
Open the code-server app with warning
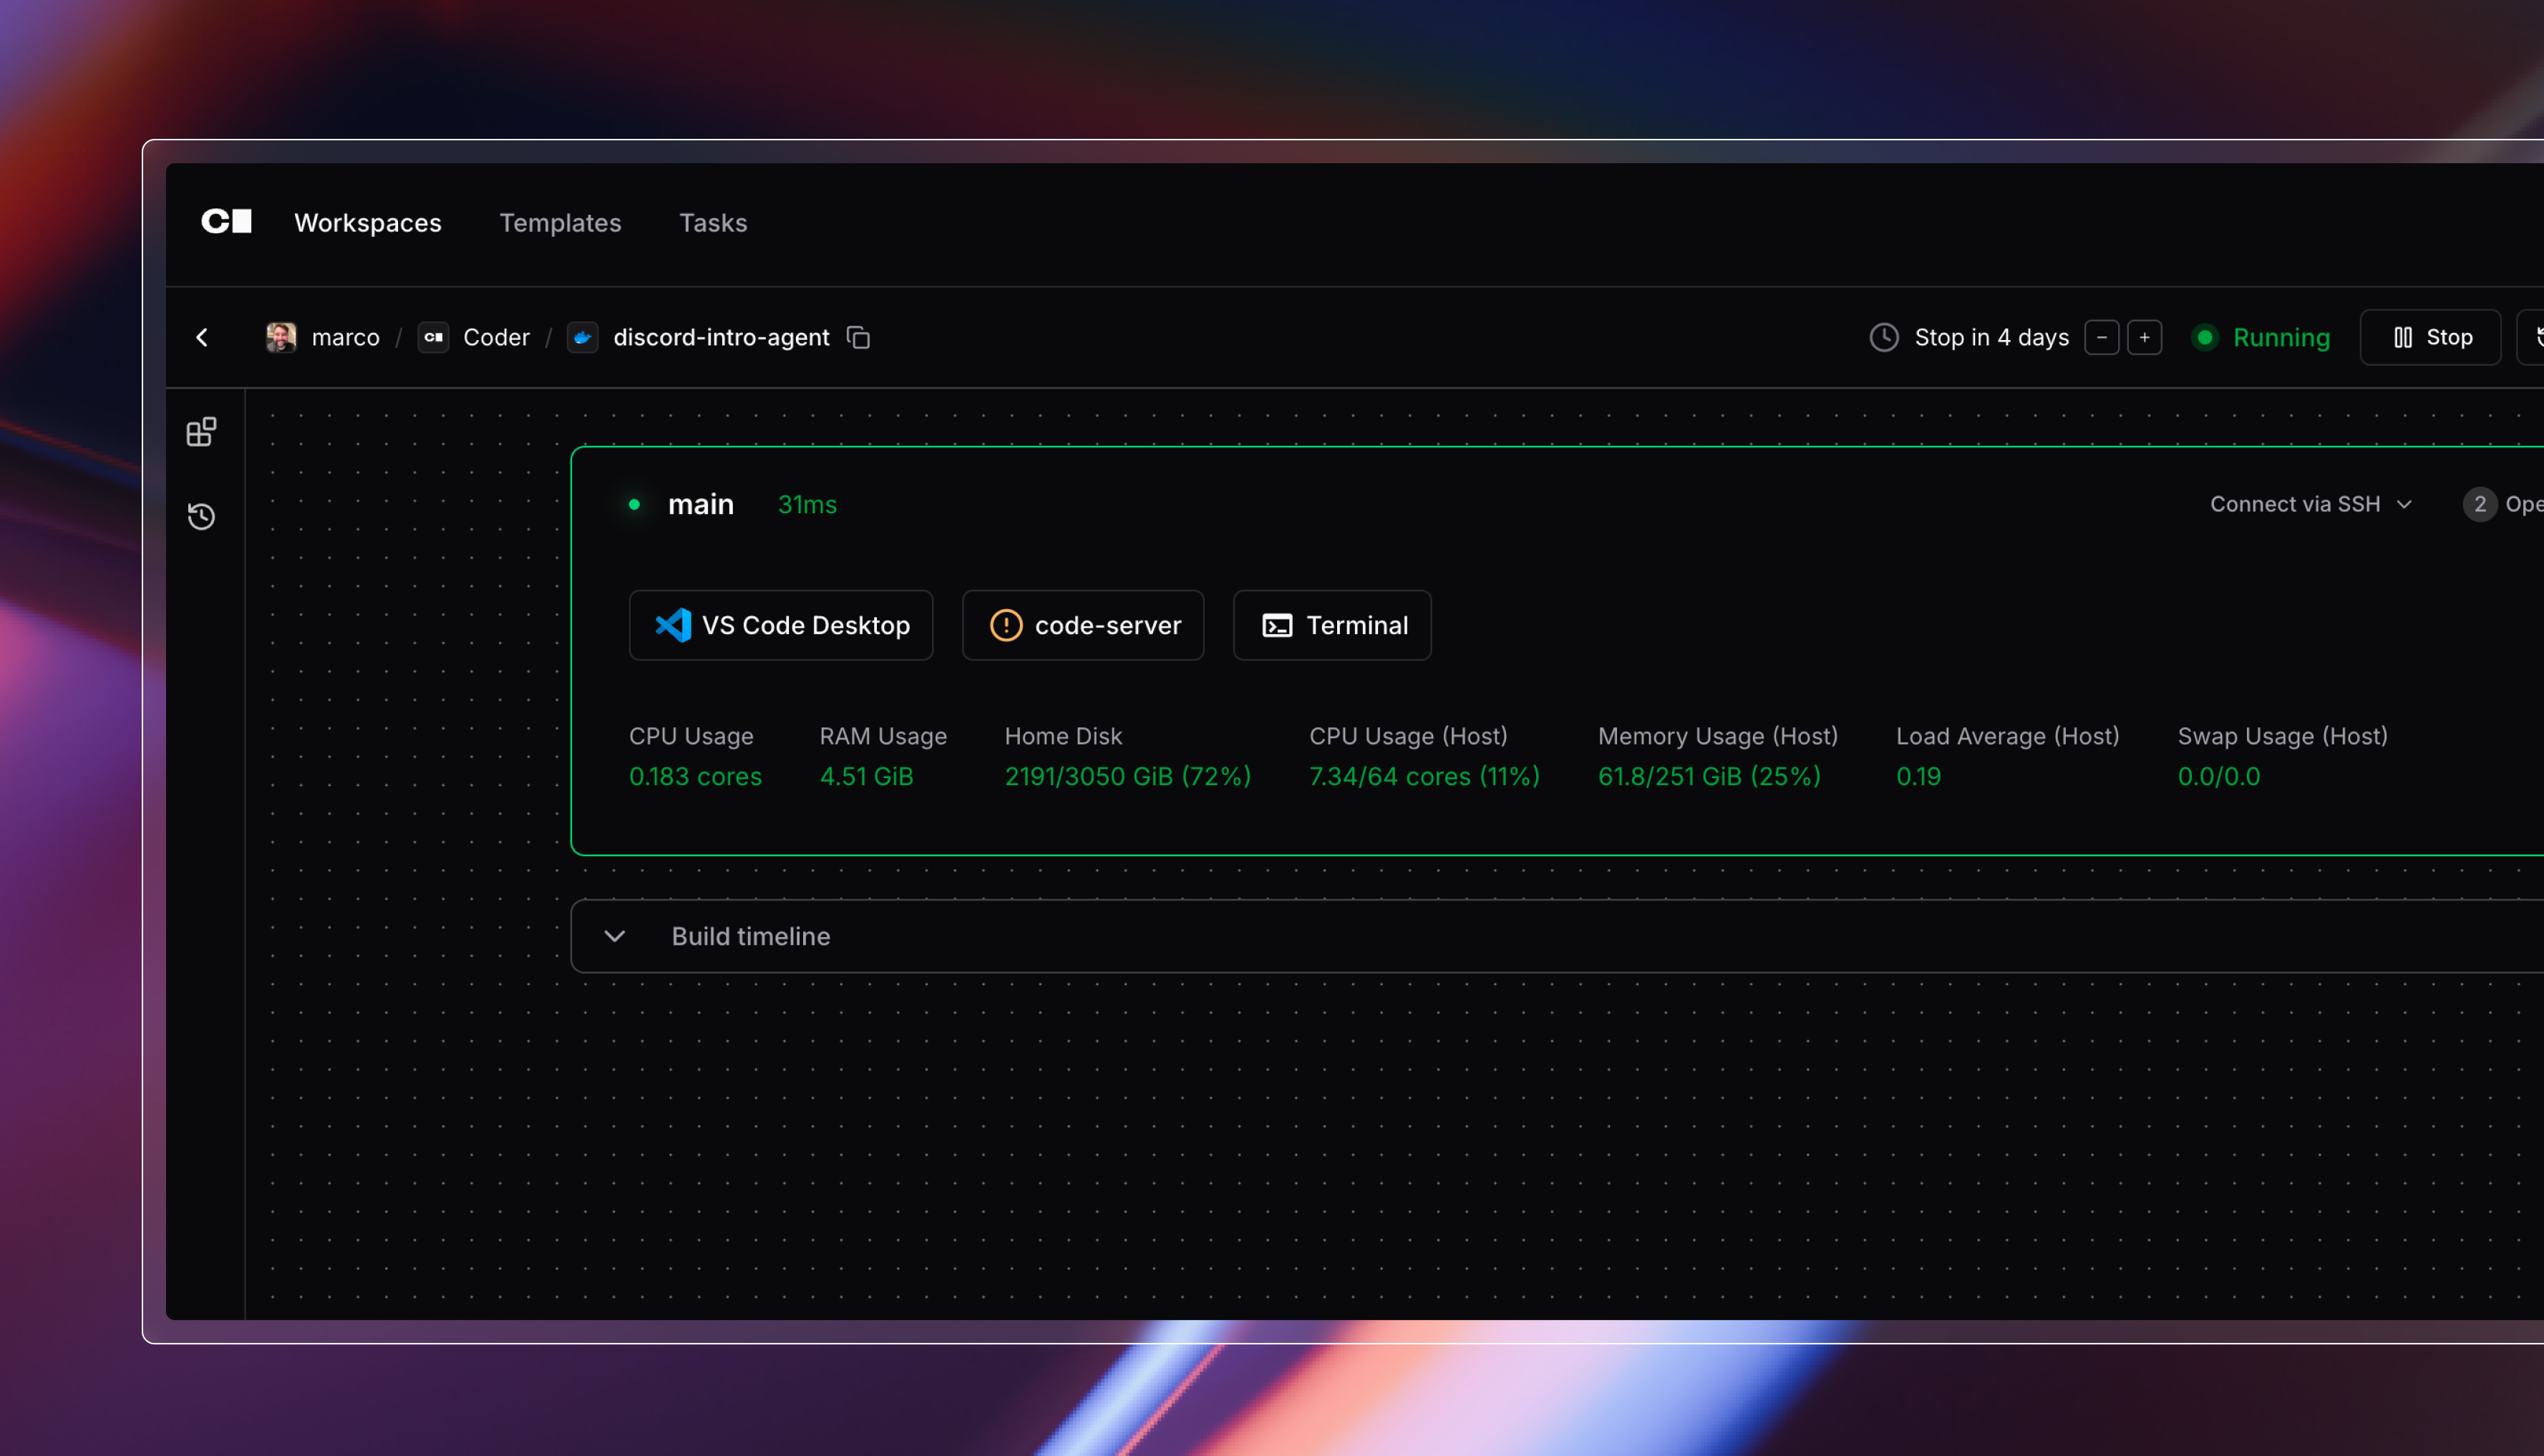click(x=1083, y=625)
